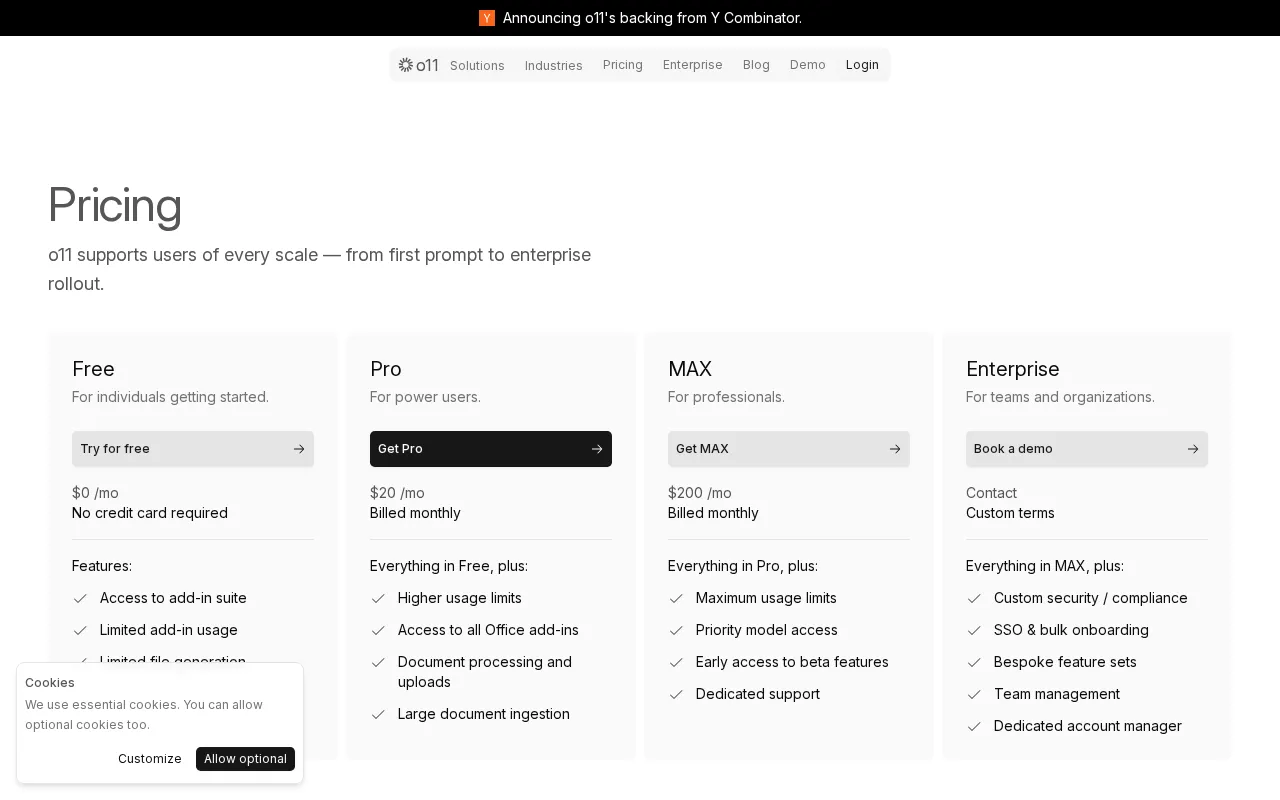This screenshot has width=1280, height=800.
Task: Click the o11 logo icon
Action: click(406, 65)
